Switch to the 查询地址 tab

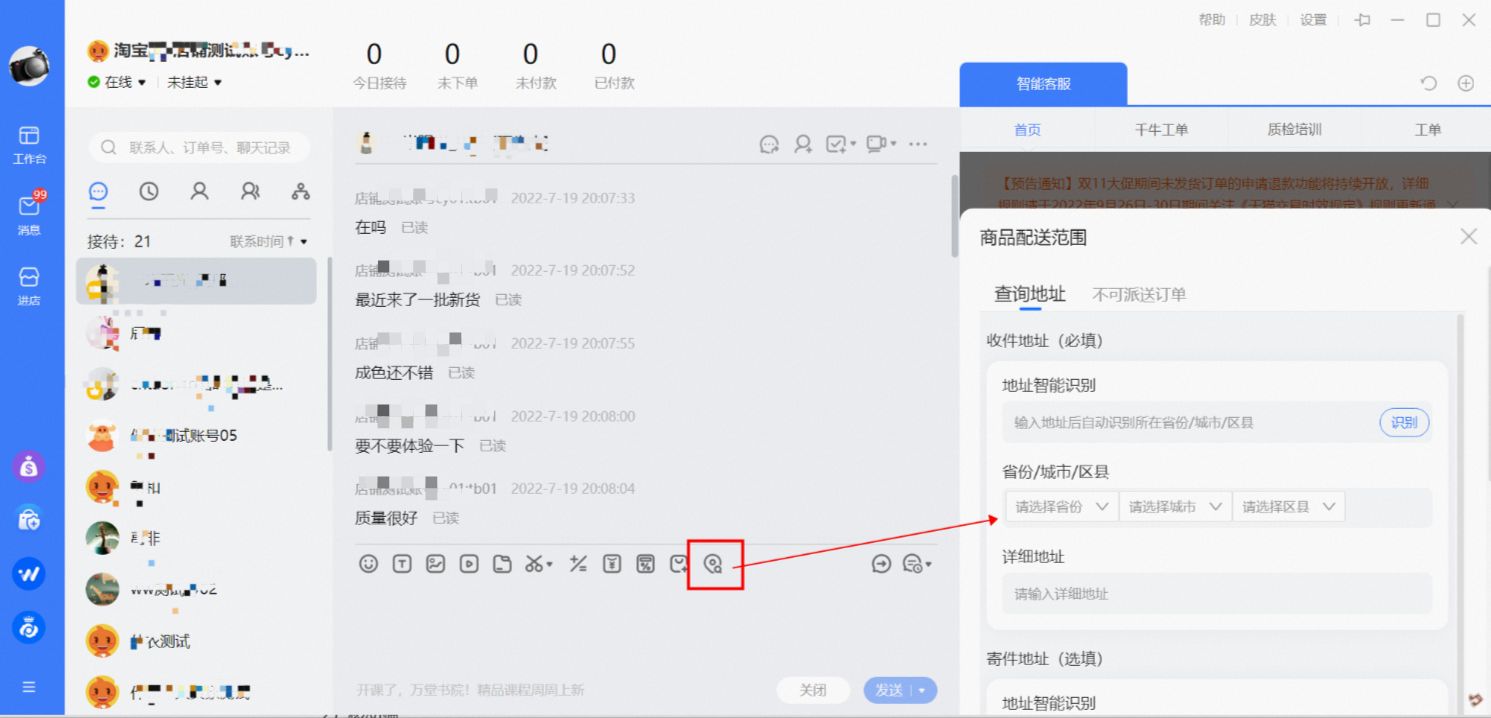click(1030, 294)
